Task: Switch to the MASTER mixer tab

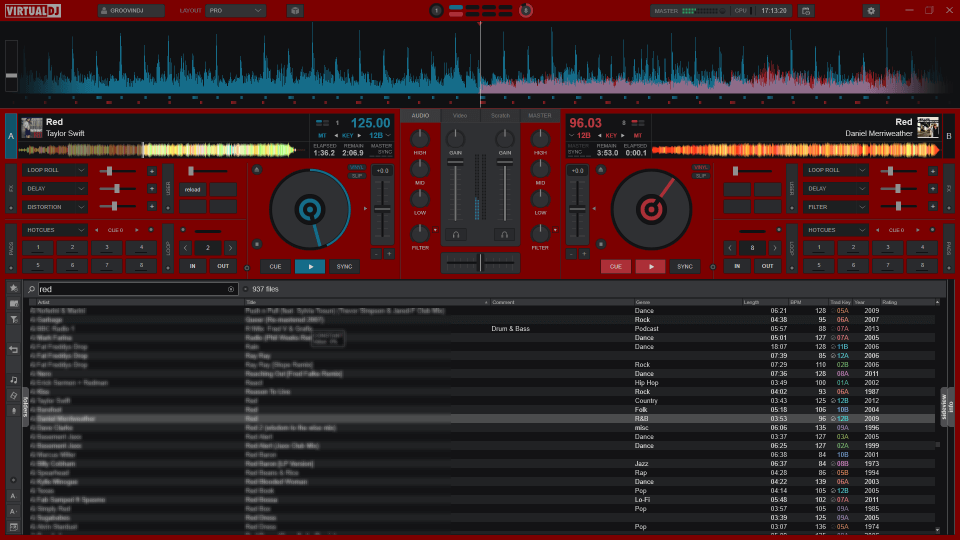Action: (x=539, y=115)
